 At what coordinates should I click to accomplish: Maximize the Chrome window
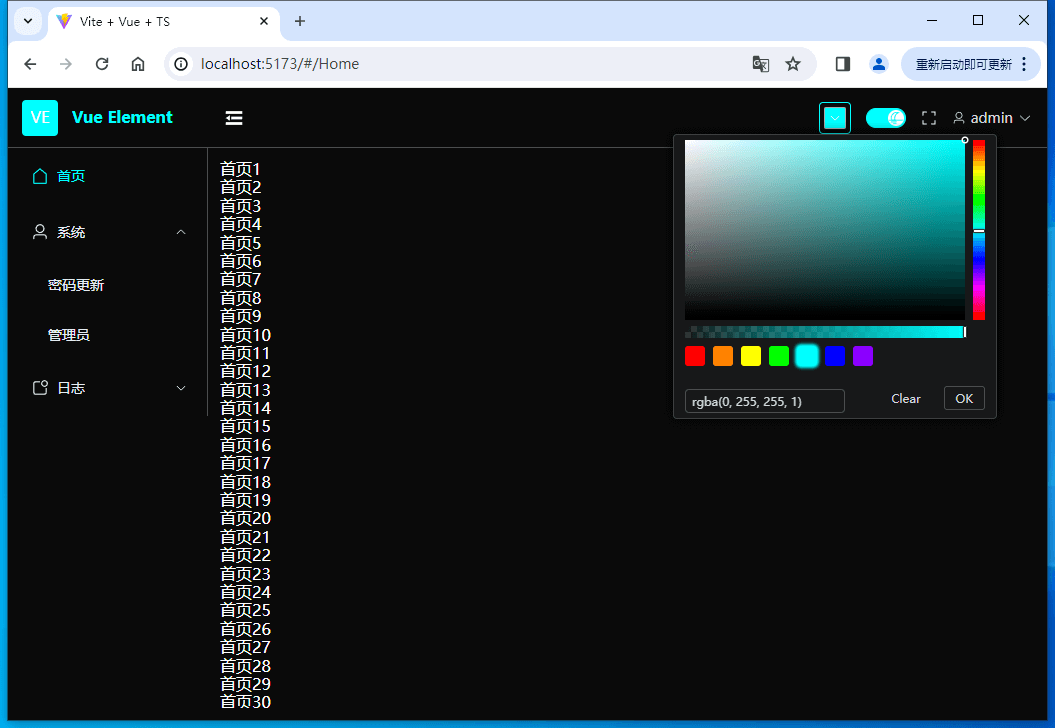978,21
